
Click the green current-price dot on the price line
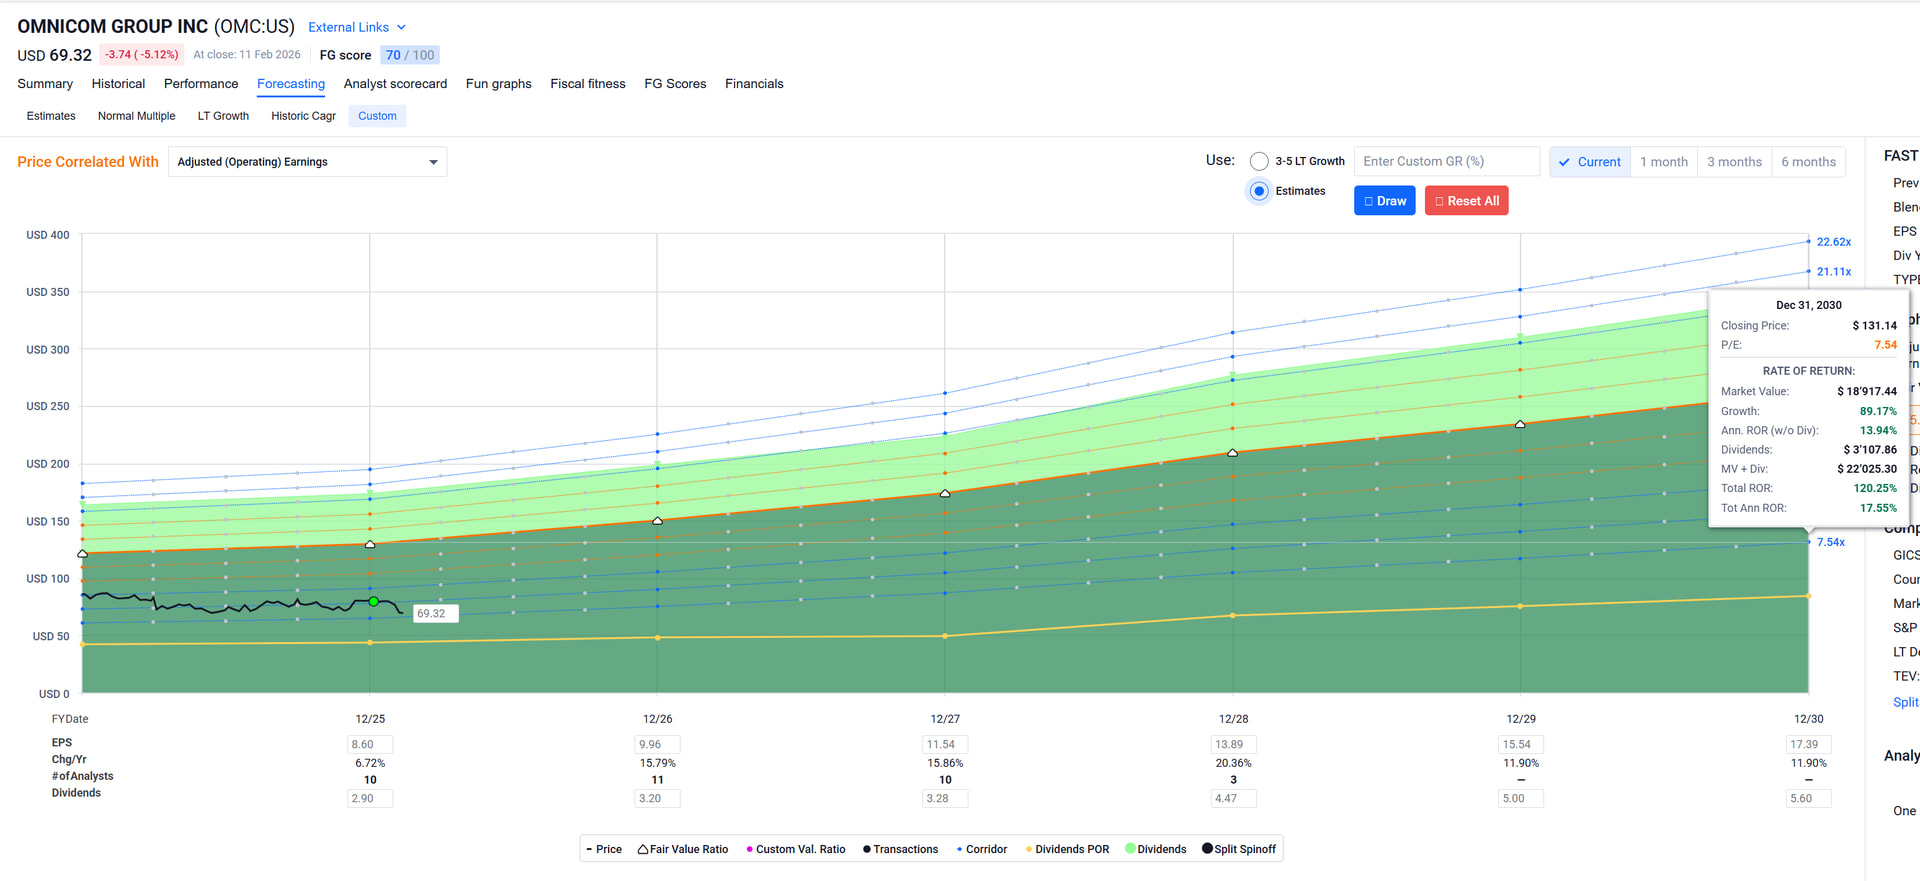pyautogui.click(x=373, y=602)
